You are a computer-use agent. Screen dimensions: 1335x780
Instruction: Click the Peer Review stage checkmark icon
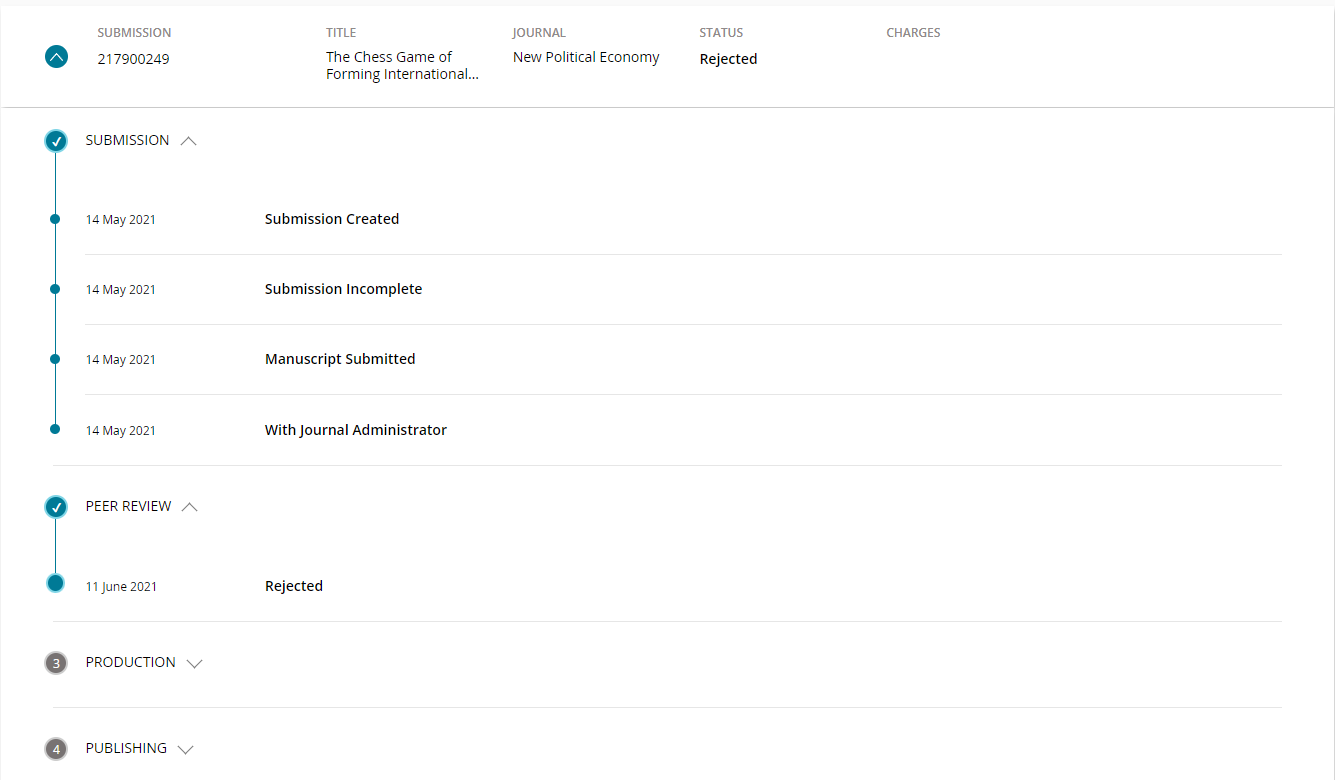click(x=56, y=507)
